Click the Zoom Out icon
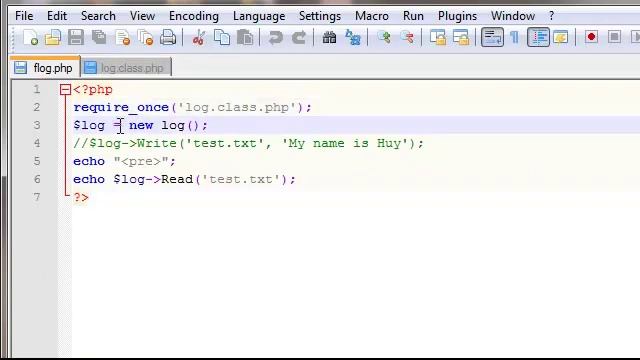 (407, 38)
